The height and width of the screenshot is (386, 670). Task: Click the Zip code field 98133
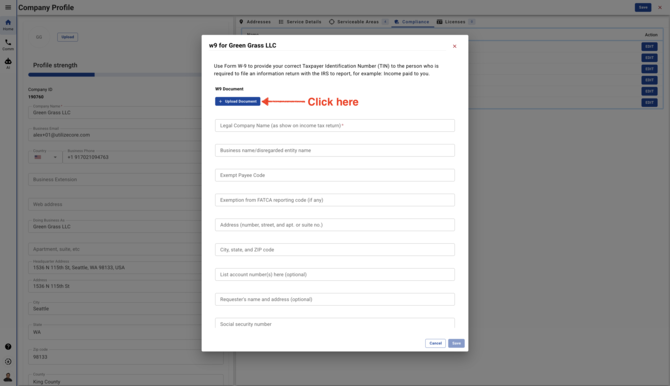click(x=126, y=357)
